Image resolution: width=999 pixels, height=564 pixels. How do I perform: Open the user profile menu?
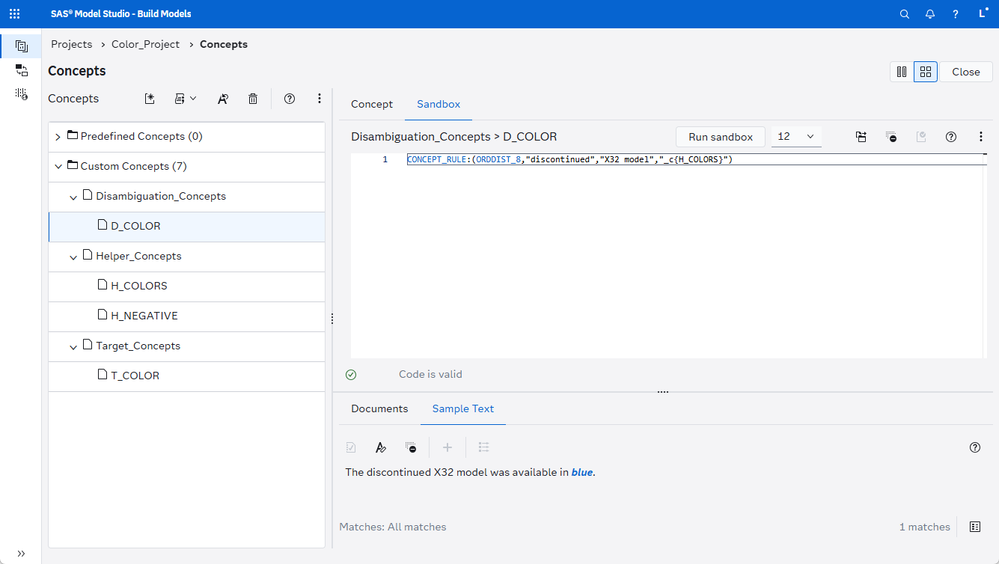(x=983, y=13)
